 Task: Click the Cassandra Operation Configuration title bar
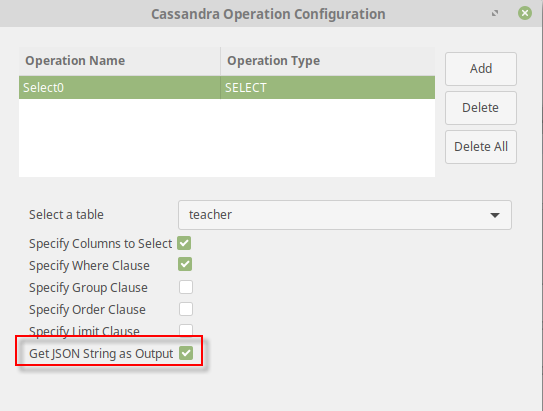click(268, 14)
